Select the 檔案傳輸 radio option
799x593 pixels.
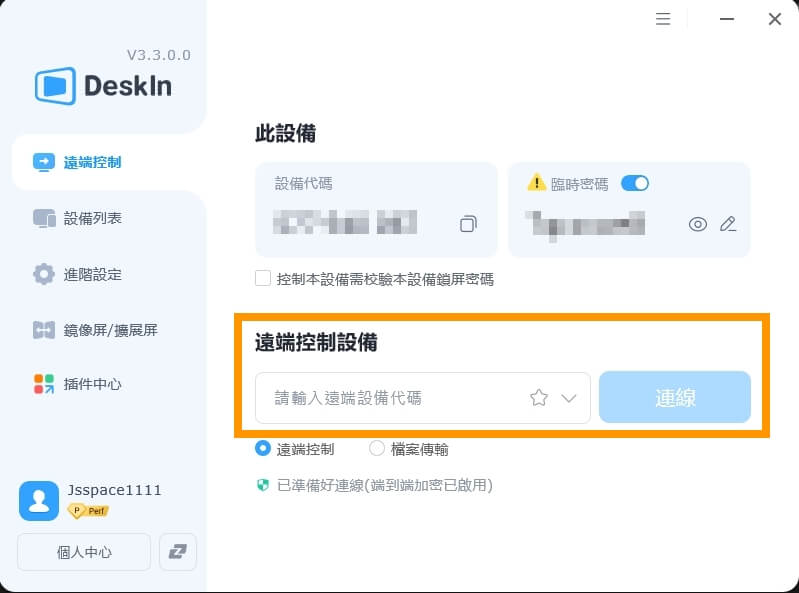click(377, 449)
